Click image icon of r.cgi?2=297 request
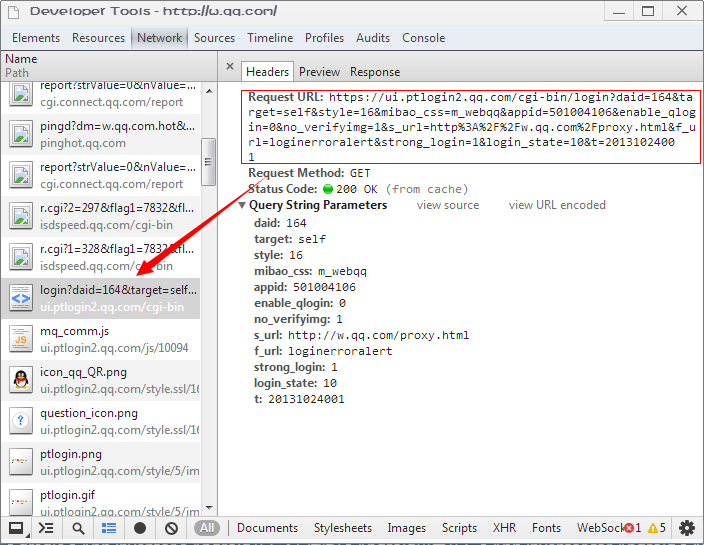The width and height of the screenshot is (704, 545). point(21,216)
